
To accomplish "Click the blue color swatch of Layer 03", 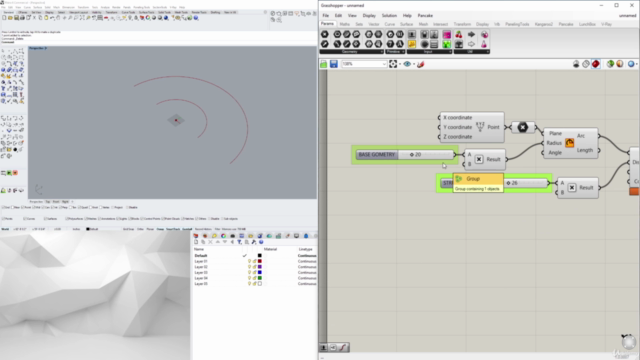I will coord(260,272).
